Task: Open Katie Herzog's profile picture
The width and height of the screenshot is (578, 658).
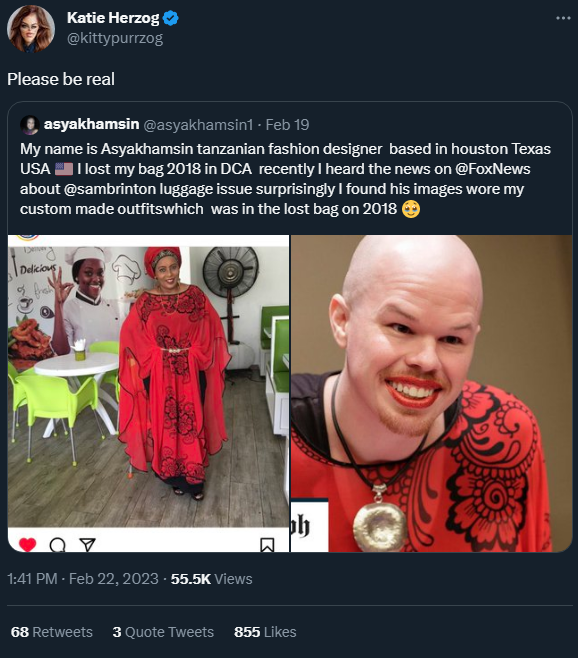Action: [x=31, y=29]
